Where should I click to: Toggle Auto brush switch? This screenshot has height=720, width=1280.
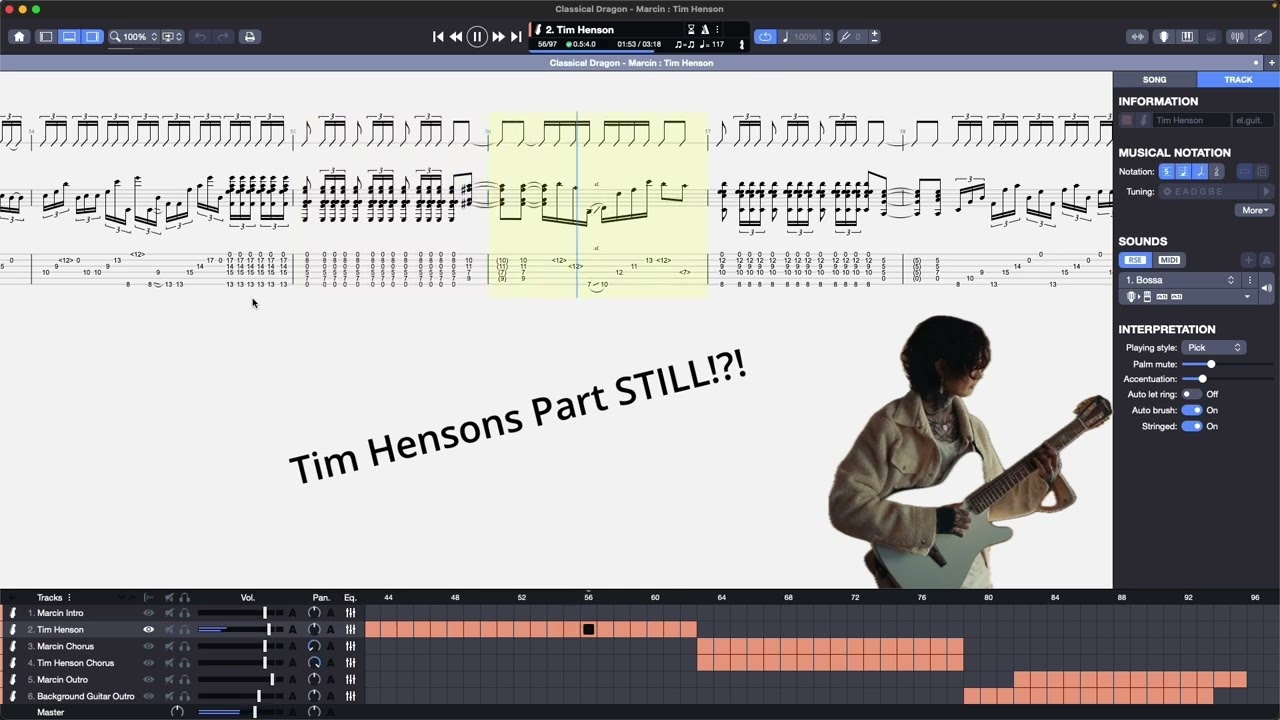1191,410
